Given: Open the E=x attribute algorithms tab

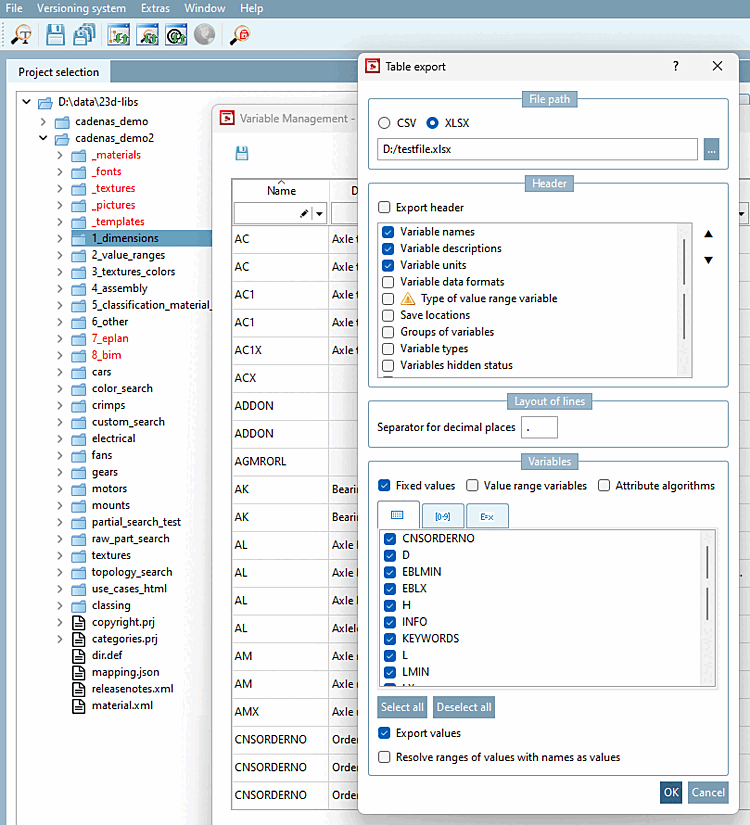Looking at the screenshot, I should (x=487, y=516).
